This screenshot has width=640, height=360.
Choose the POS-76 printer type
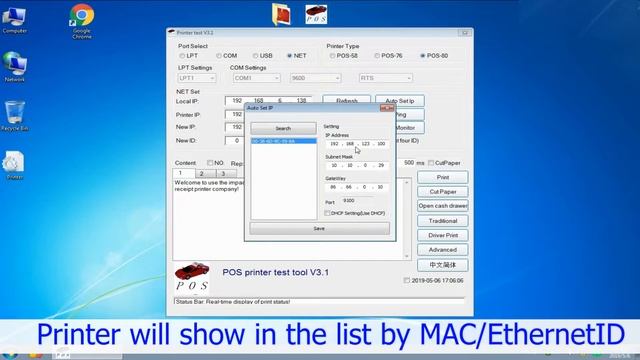(x=377, y=56)
